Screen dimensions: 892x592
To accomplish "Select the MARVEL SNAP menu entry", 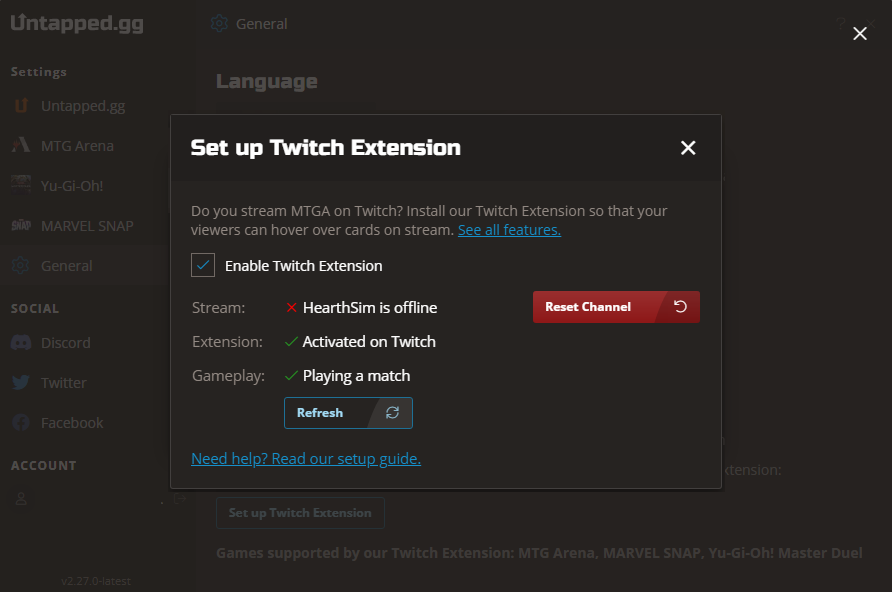I will (87, 226).
